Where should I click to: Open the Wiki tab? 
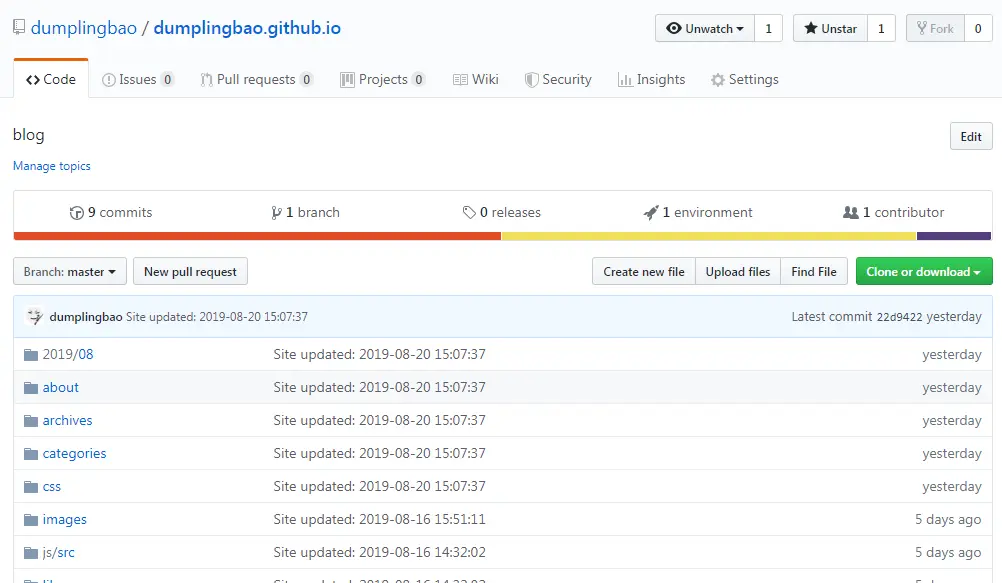[x=475, y=79]
